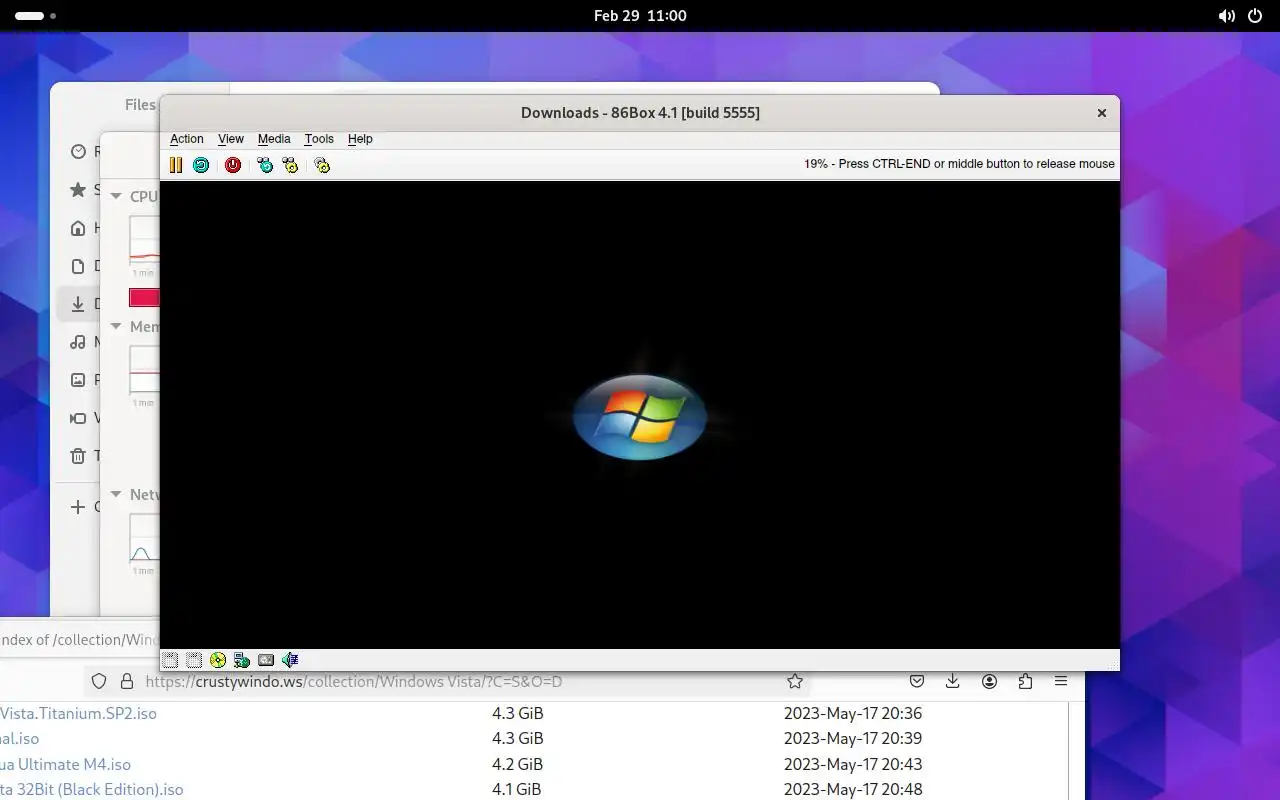This screenshot has width=1280, height=800.
Task: Open the Action menu in 86Box
Action: coord(187,139)
